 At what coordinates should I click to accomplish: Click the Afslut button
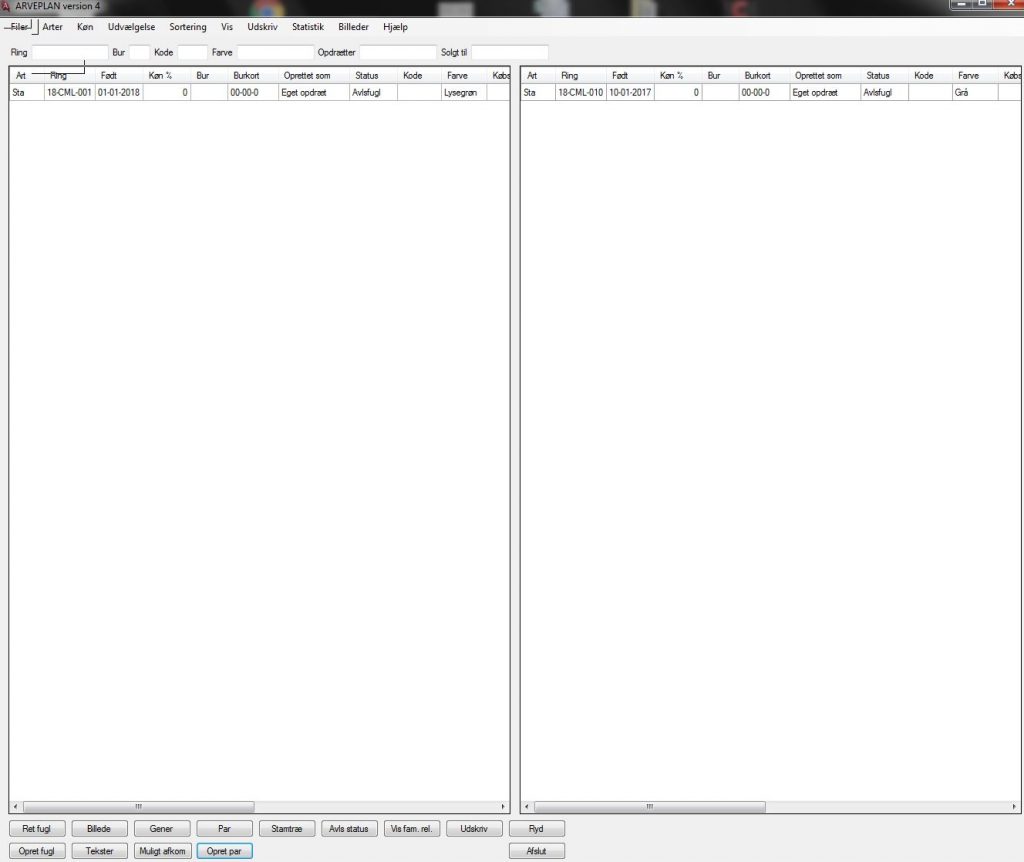[537, 851]
